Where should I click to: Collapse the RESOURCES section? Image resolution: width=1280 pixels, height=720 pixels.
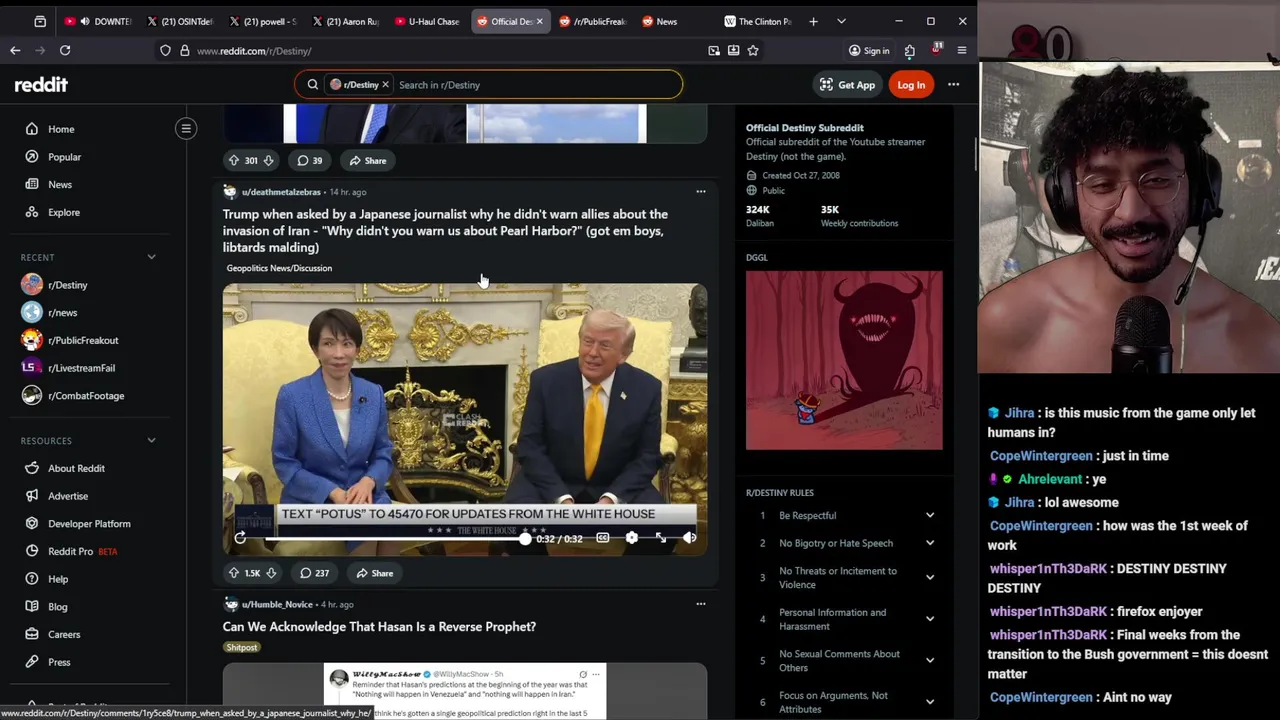click(151, 440)
